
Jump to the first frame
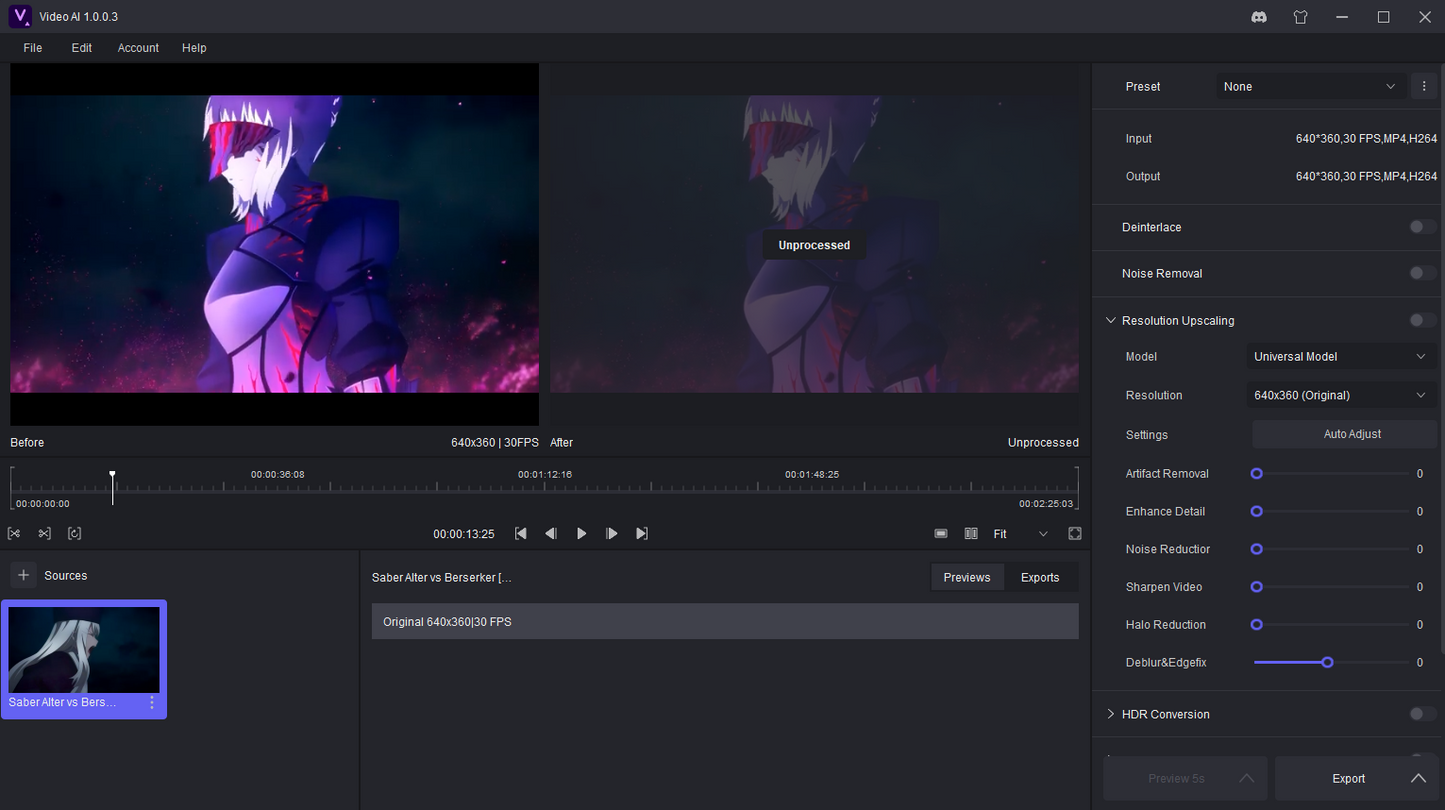point(521,534)
